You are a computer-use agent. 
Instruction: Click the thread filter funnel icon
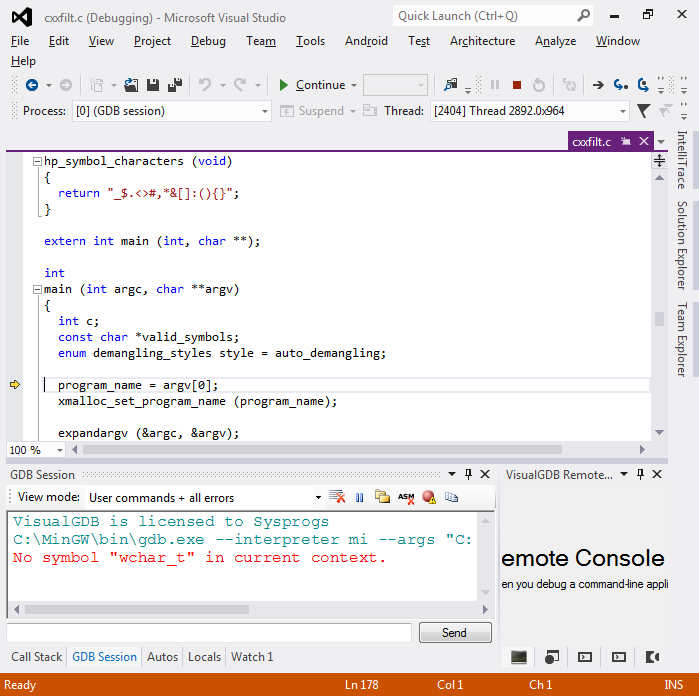pyautogui.click(x=643, y=111)
